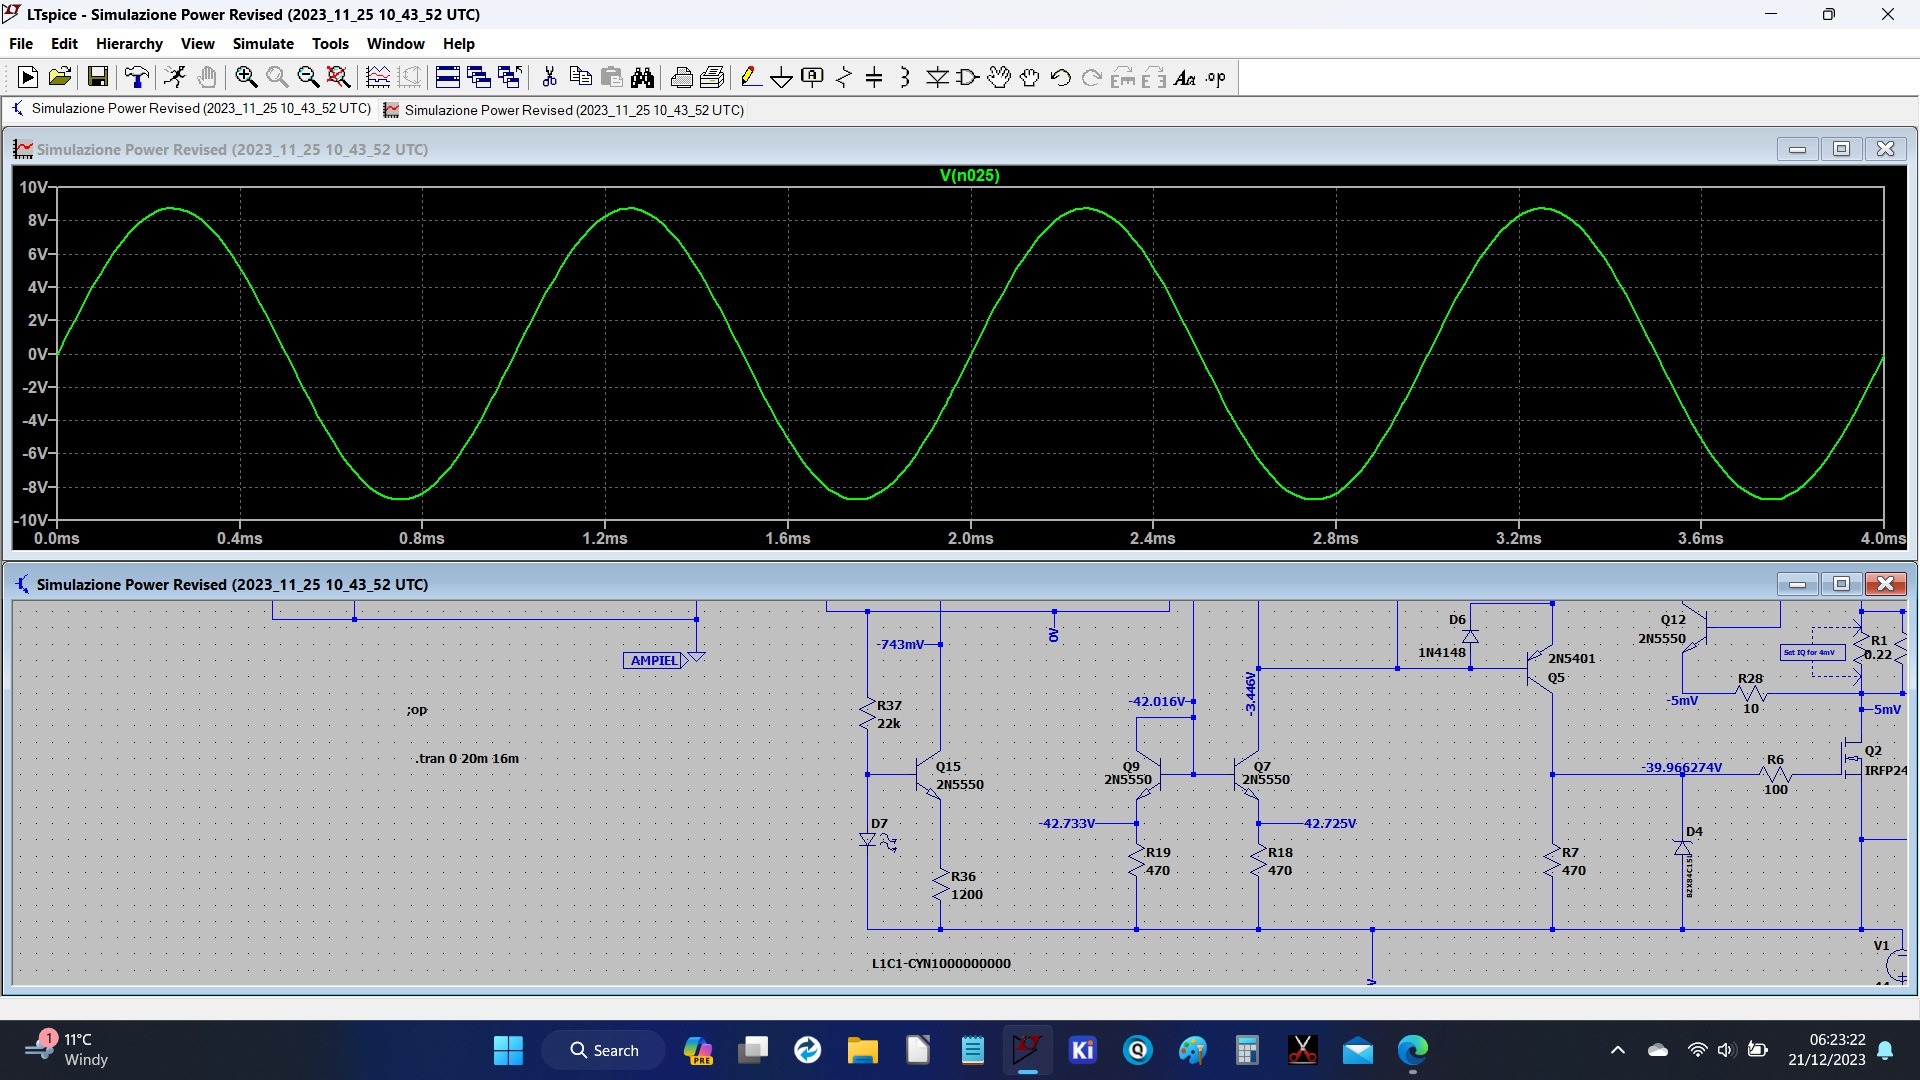Open the Hierarchy menu
This screenshot has width=1920, height=1080.
129,43
